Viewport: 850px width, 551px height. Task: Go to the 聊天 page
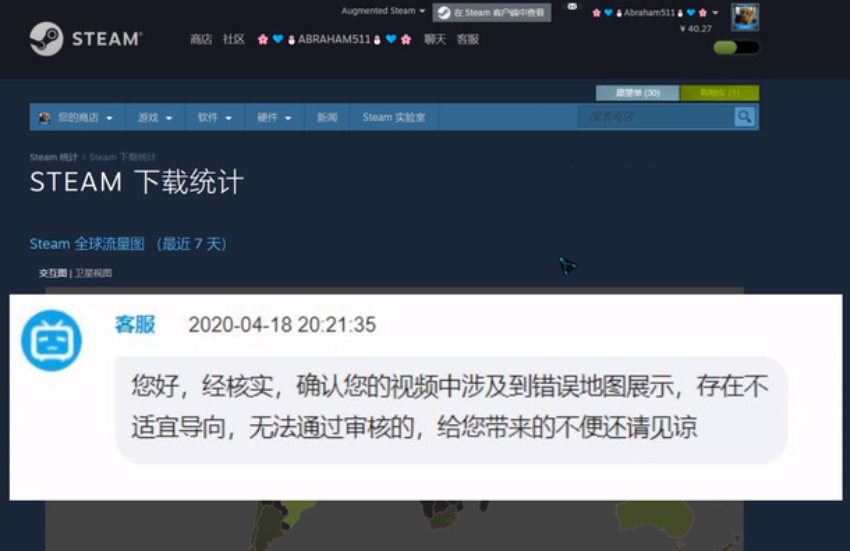tap(435, 40)
